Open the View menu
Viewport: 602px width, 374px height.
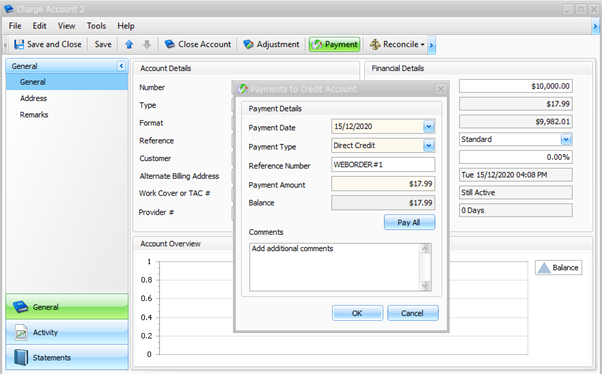click(66, 26)
